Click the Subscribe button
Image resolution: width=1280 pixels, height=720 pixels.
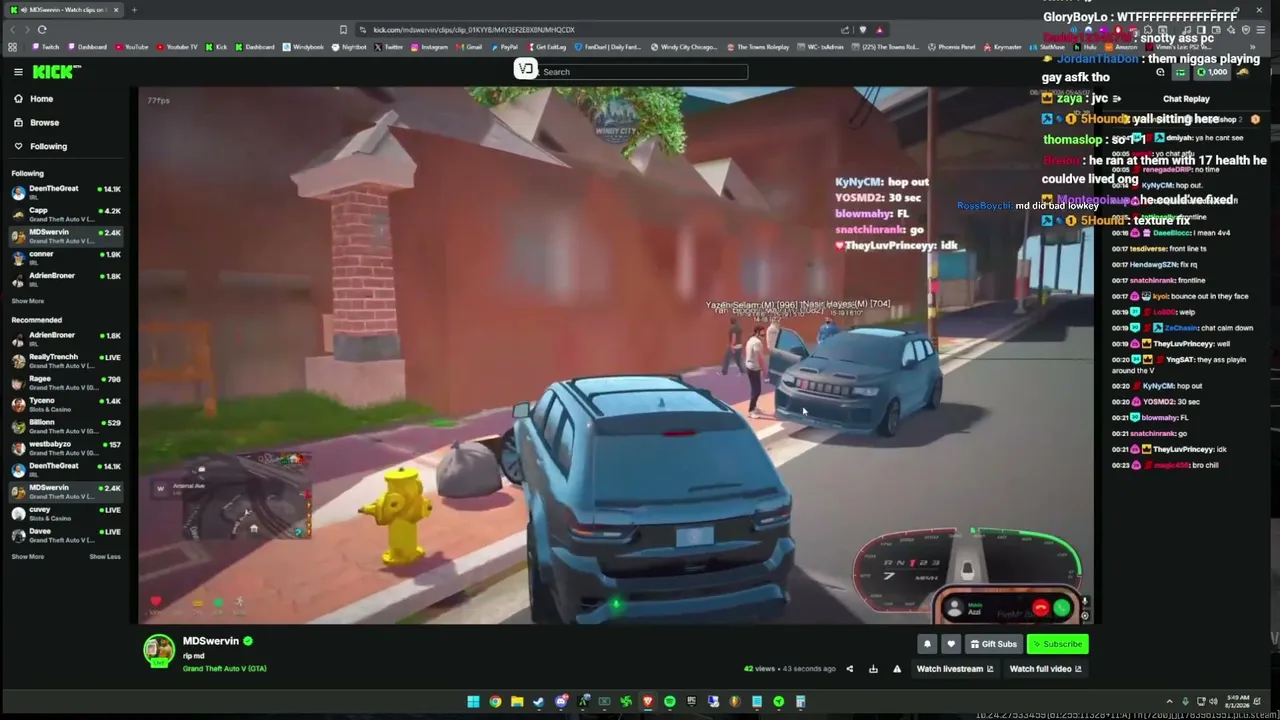[1057, 644]
